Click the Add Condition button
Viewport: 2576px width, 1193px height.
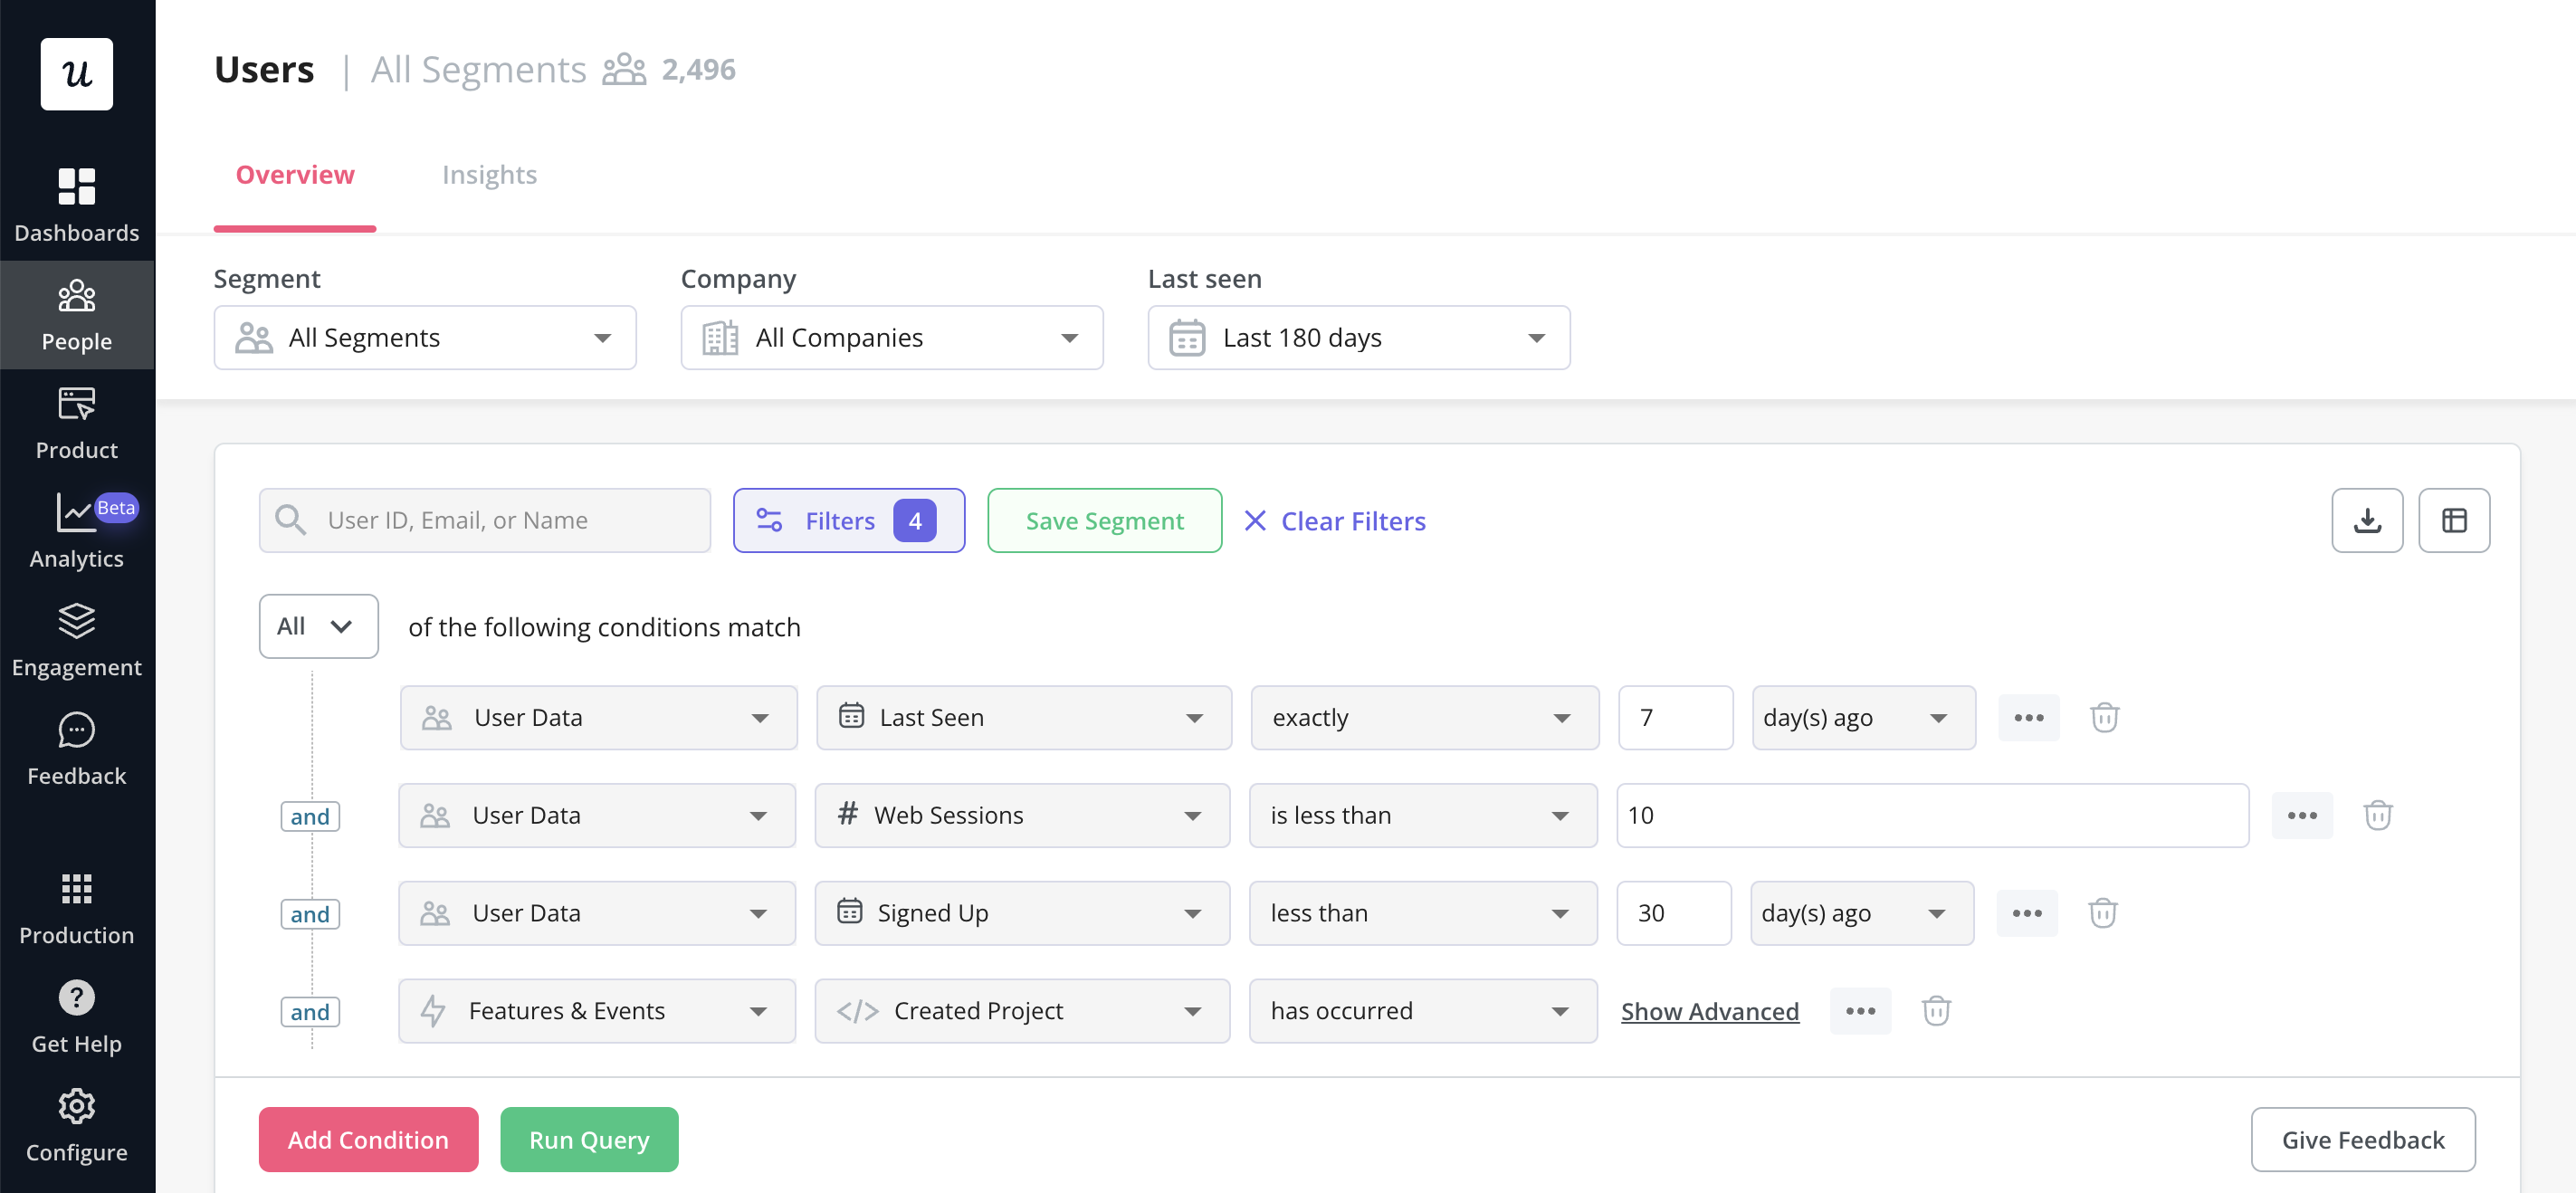[x=368, y=1139]
